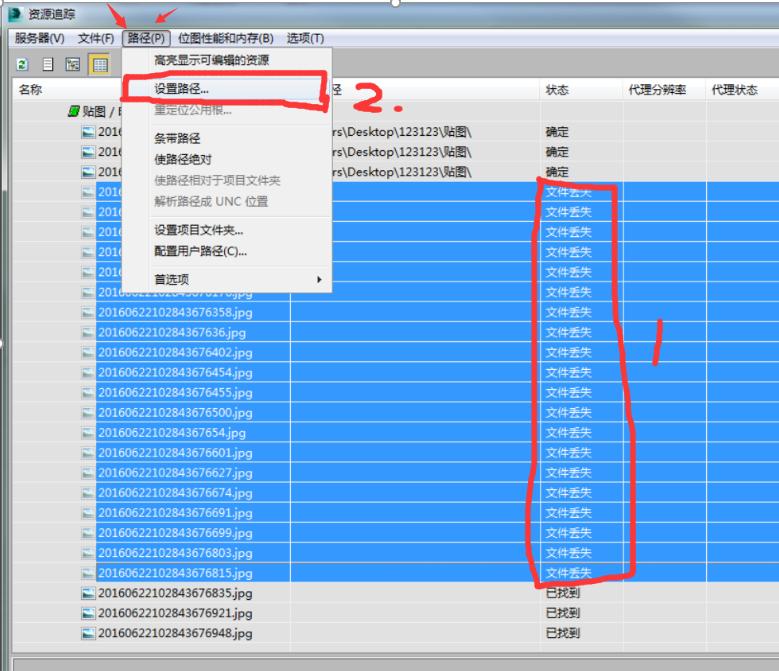Click image icon of 201606221028436​76627.jpg
The width and height of the screenshot is (779, 671).
[x=88, y=473]
